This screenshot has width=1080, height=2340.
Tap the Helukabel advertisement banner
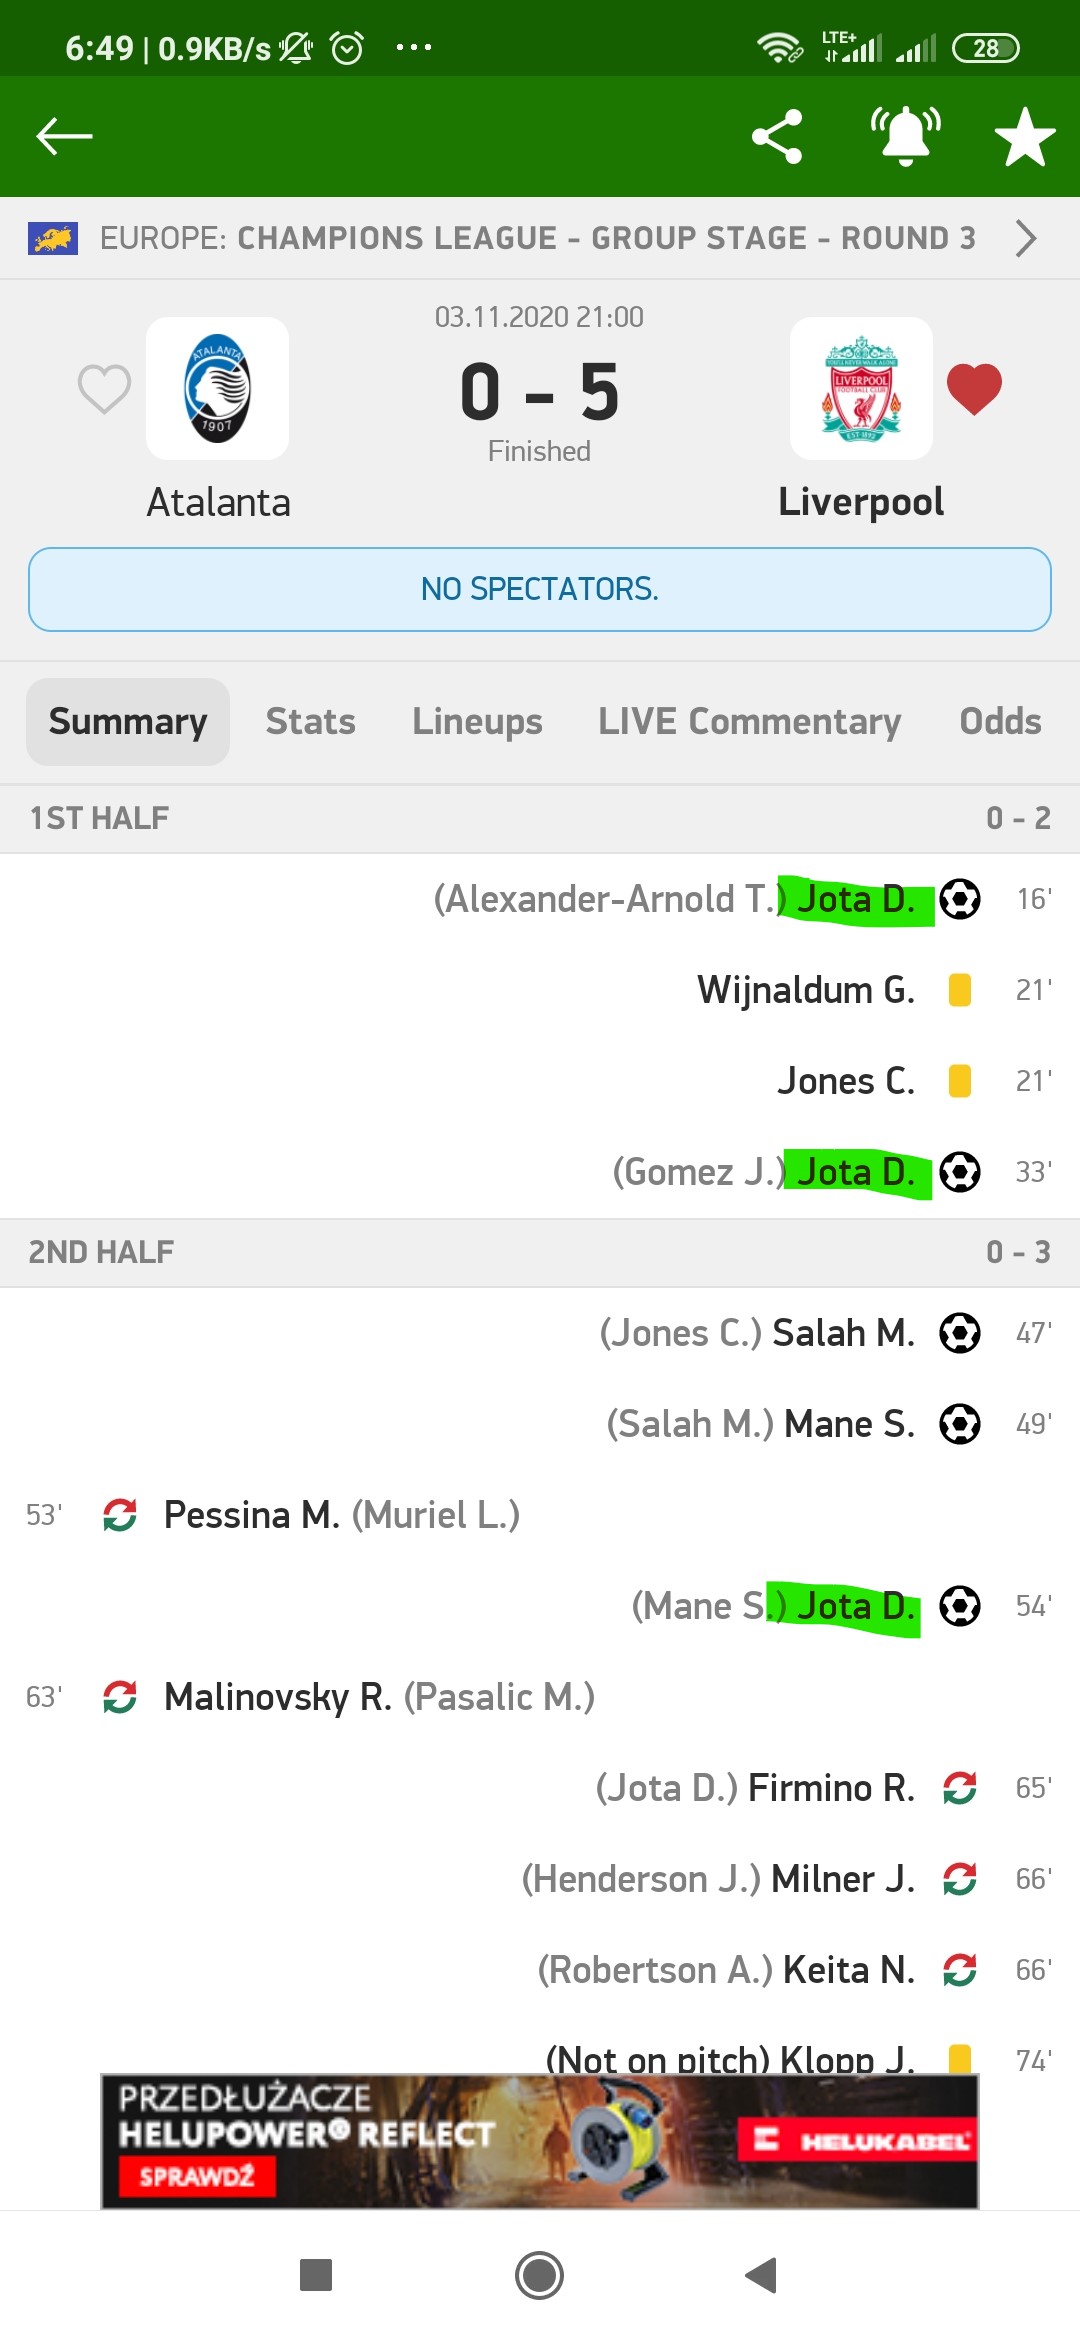coord(539,2140)
